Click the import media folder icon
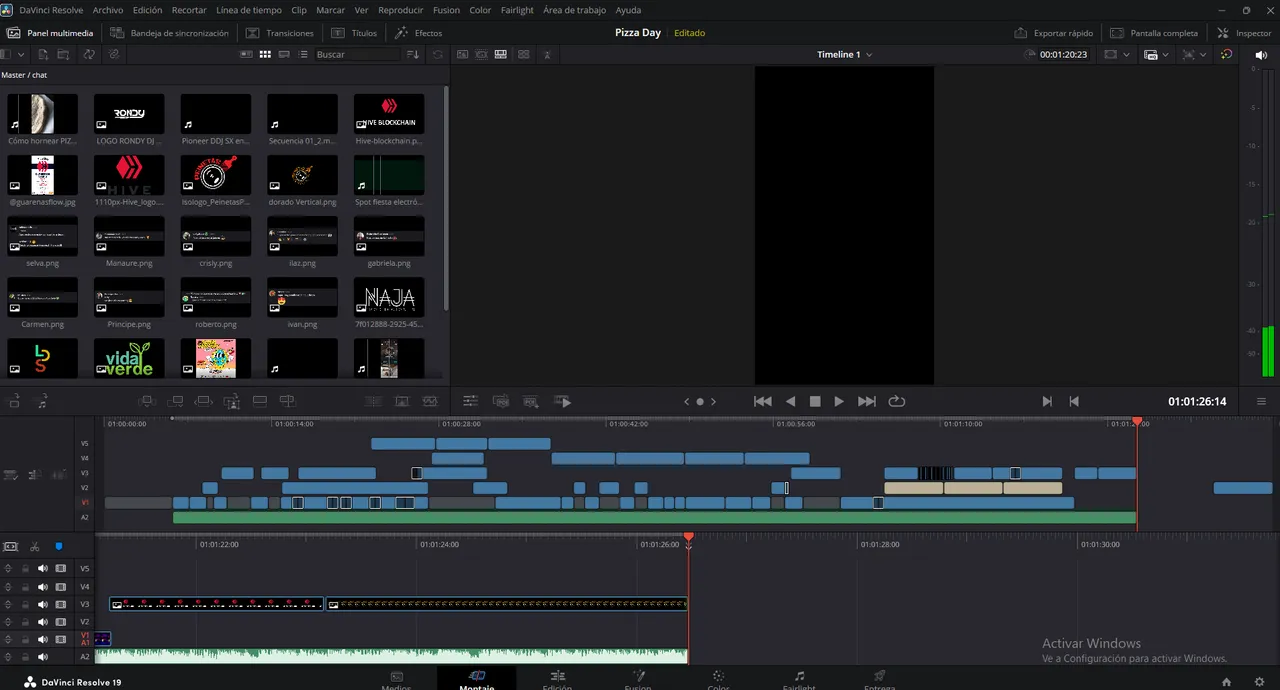 click(x=62, y=54)
